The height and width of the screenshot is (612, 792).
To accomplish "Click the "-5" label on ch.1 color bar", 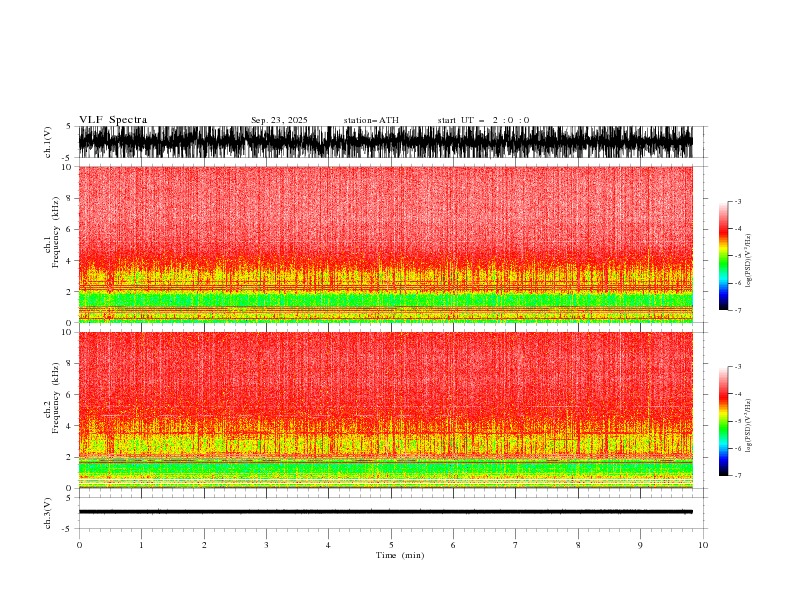I will click(x=737, y=256).
